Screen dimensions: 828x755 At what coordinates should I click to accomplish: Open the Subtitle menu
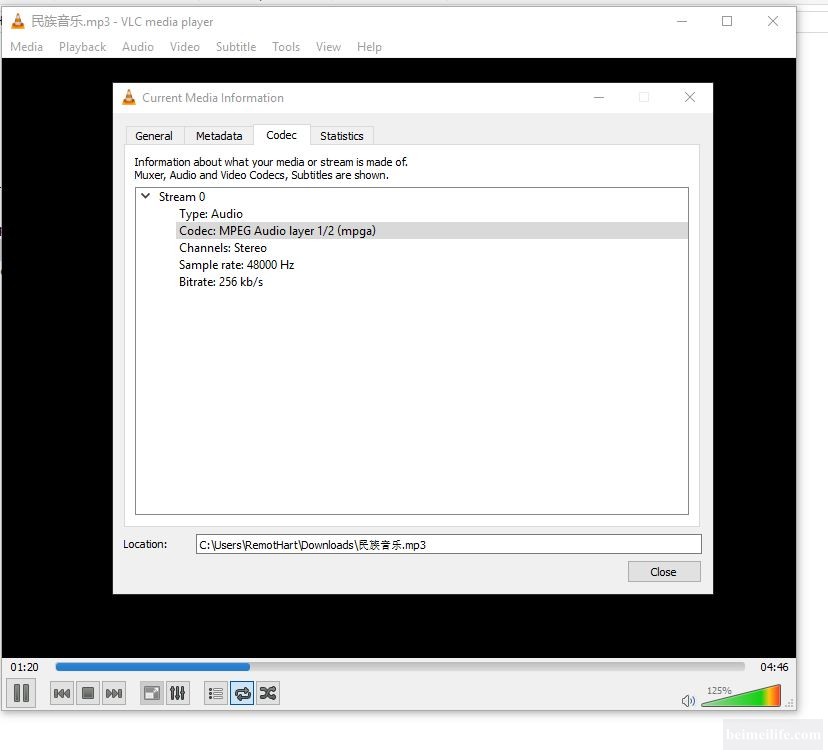(x=236, y=47)
